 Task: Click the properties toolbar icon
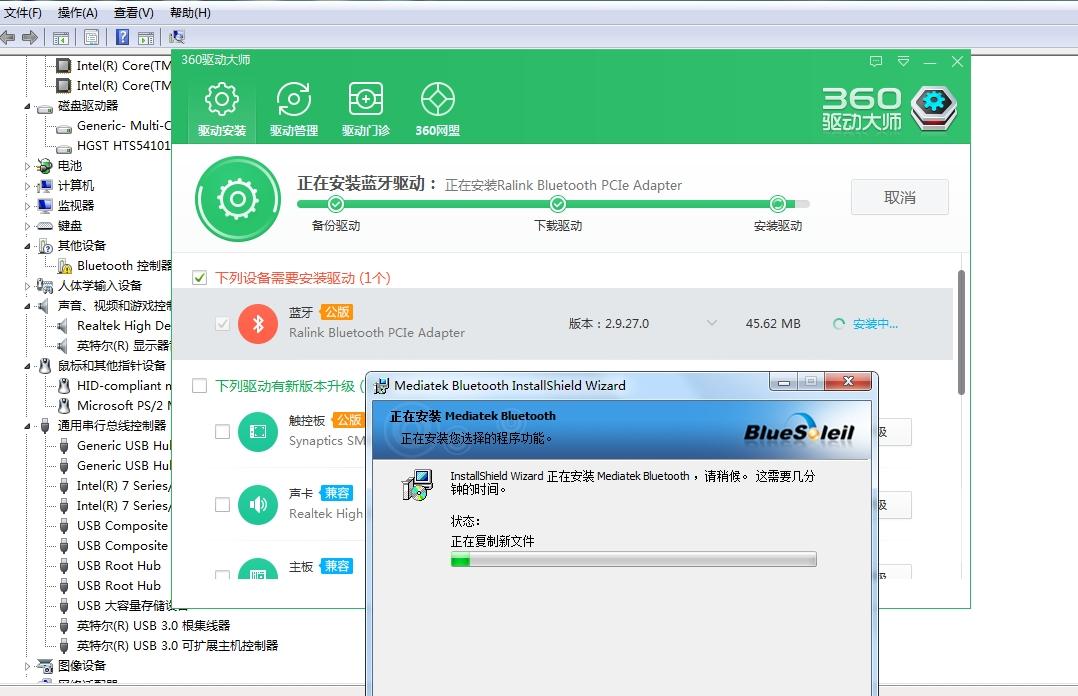(91, 38)
